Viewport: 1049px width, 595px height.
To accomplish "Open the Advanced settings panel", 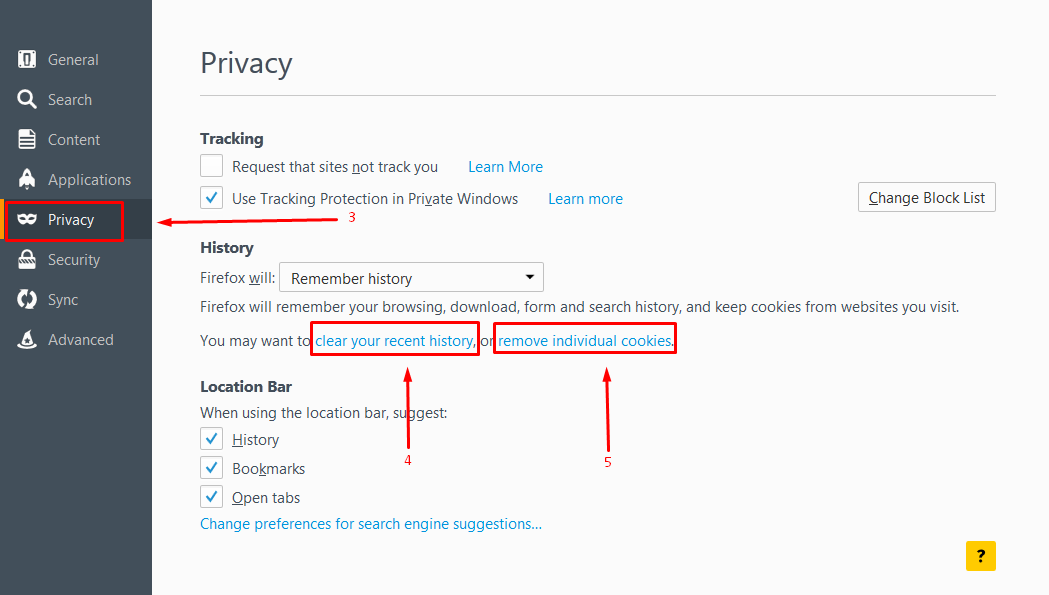I will [x=29, y=339].
